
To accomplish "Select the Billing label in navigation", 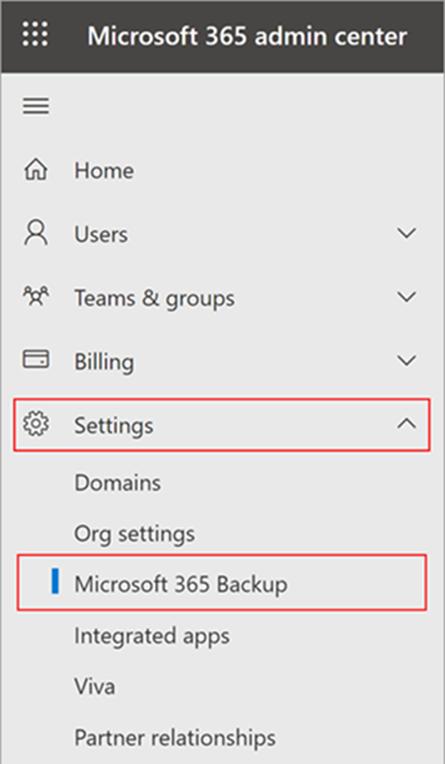I will [104, 362].
